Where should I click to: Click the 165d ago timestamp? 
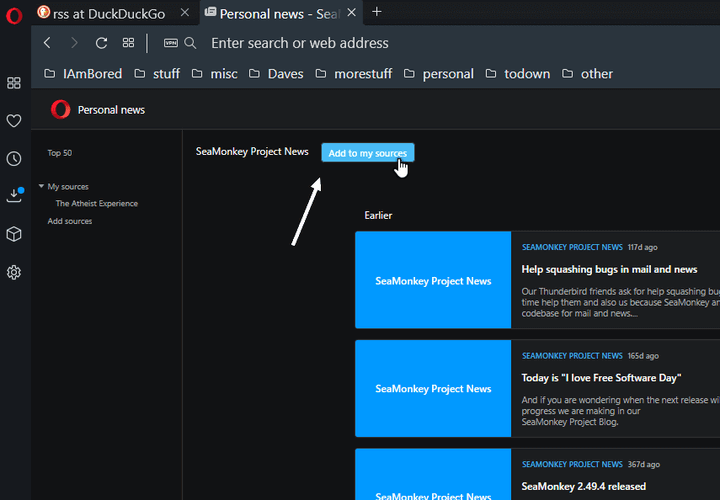pos(643,356)
